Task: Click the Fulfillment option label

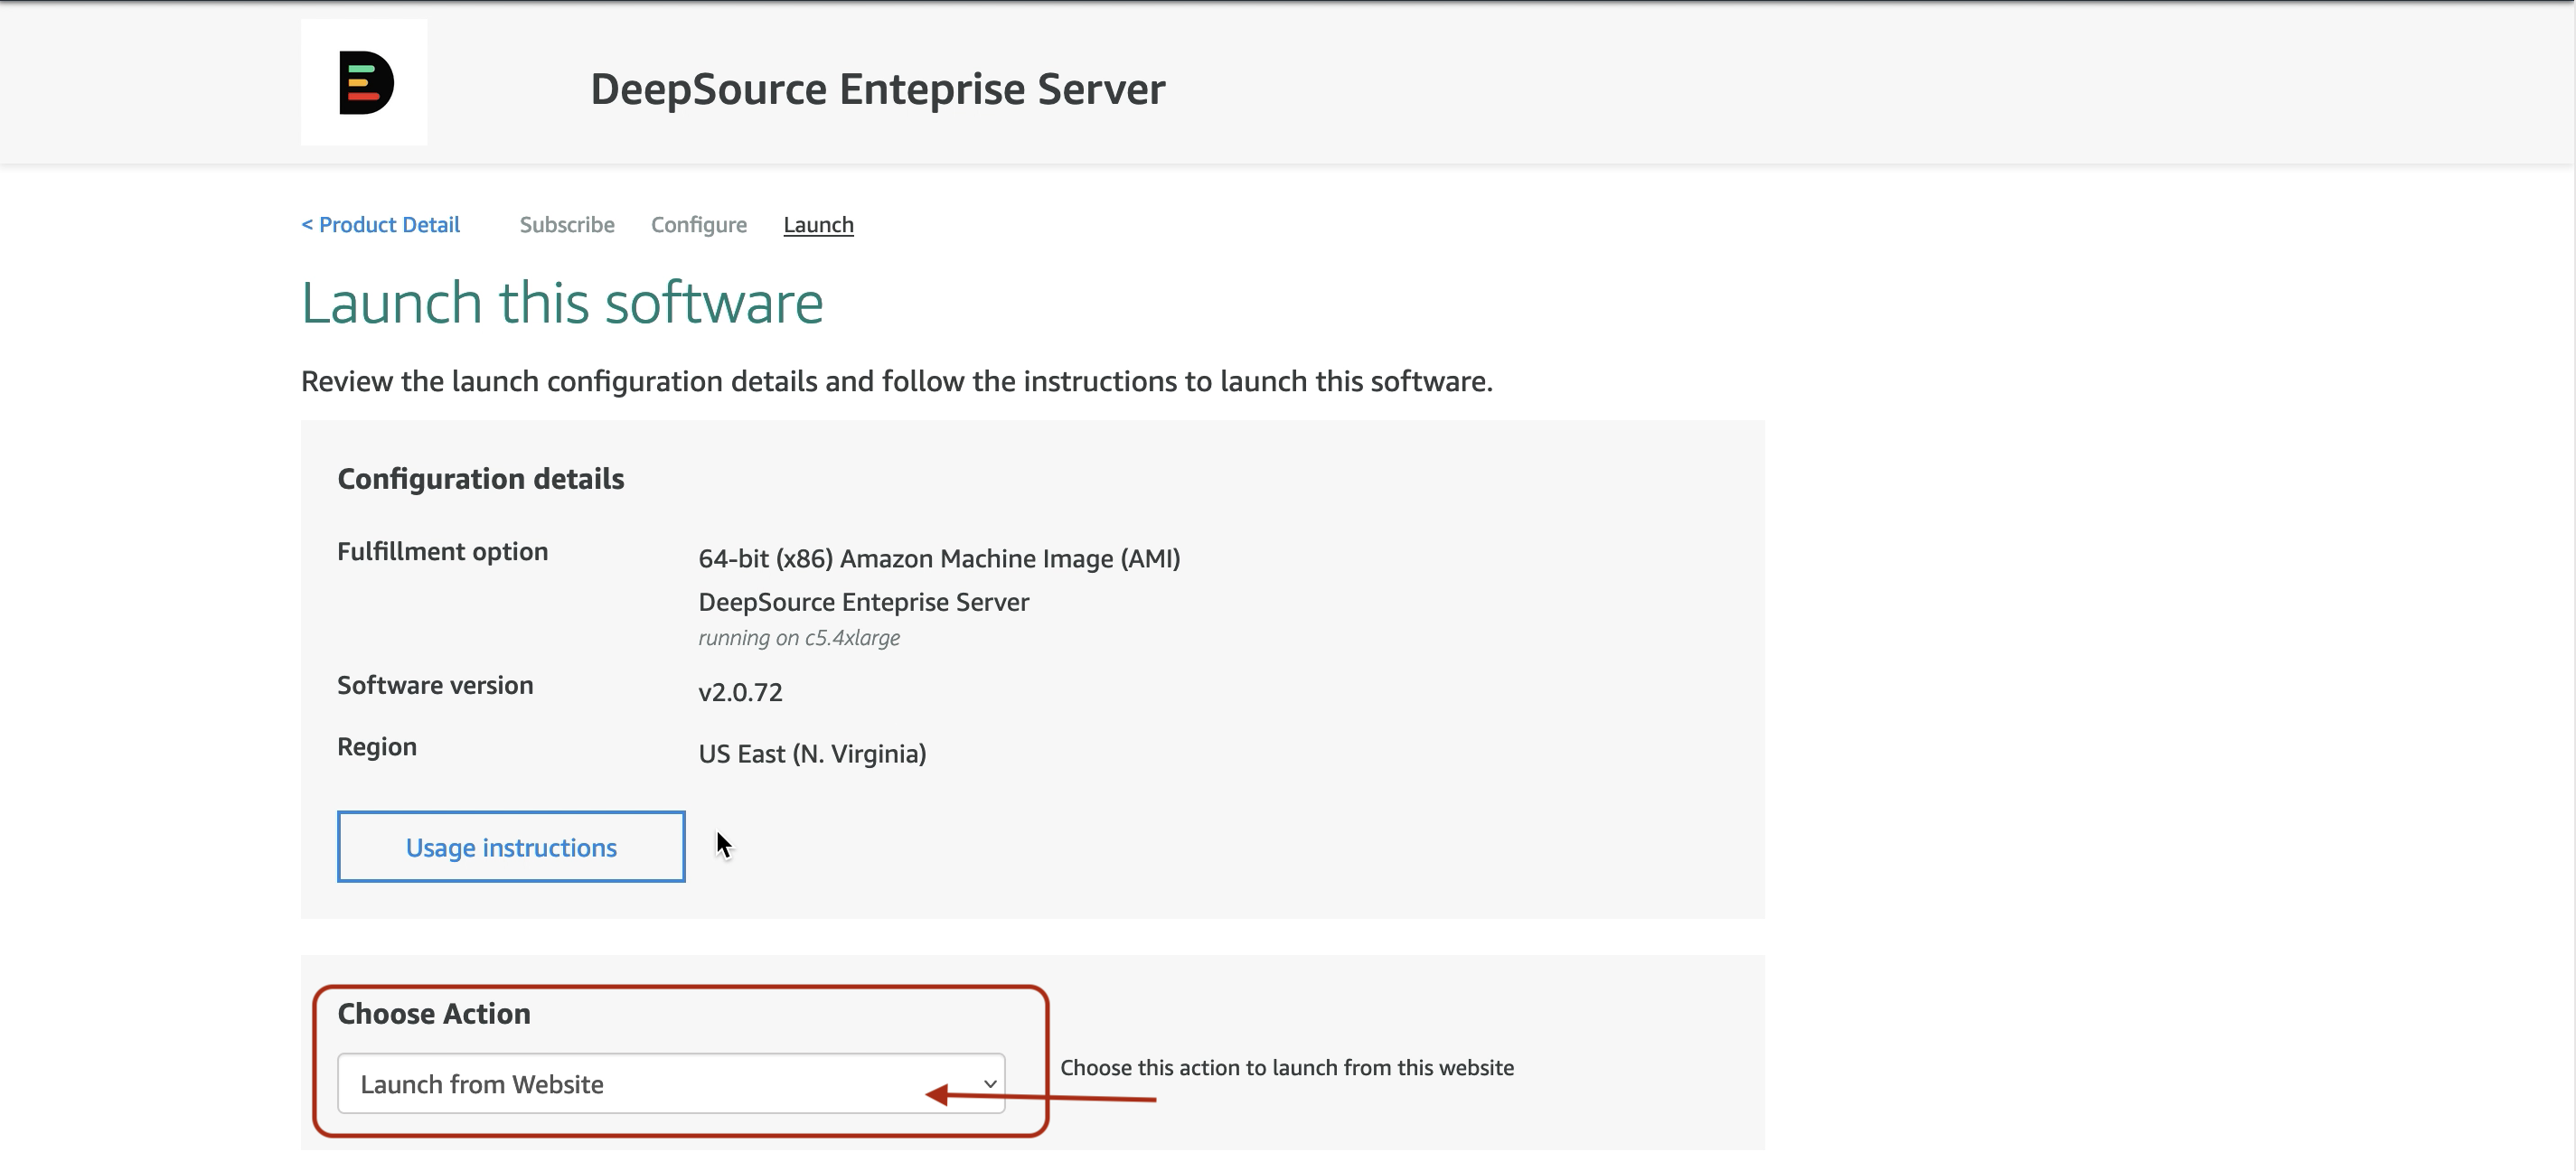Action: [x=442, y=552]
